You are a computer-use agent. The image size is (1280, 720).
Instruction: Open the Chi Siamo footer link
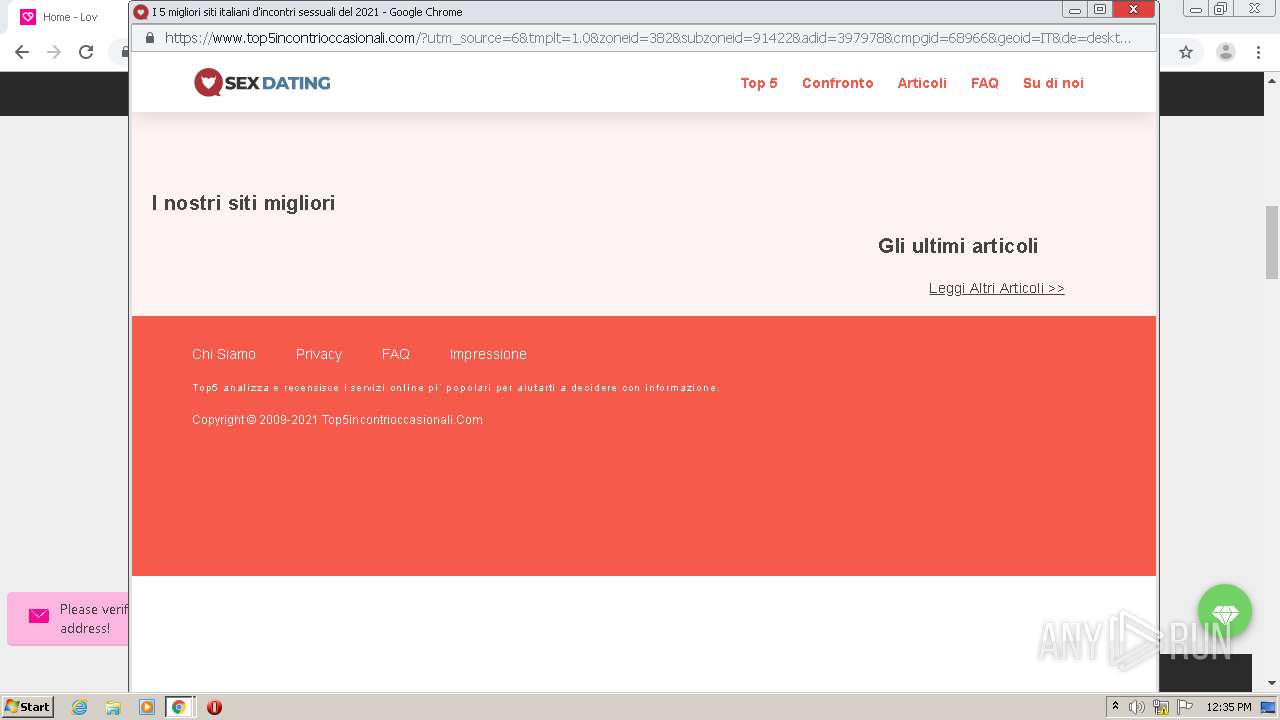click(224, 354)
